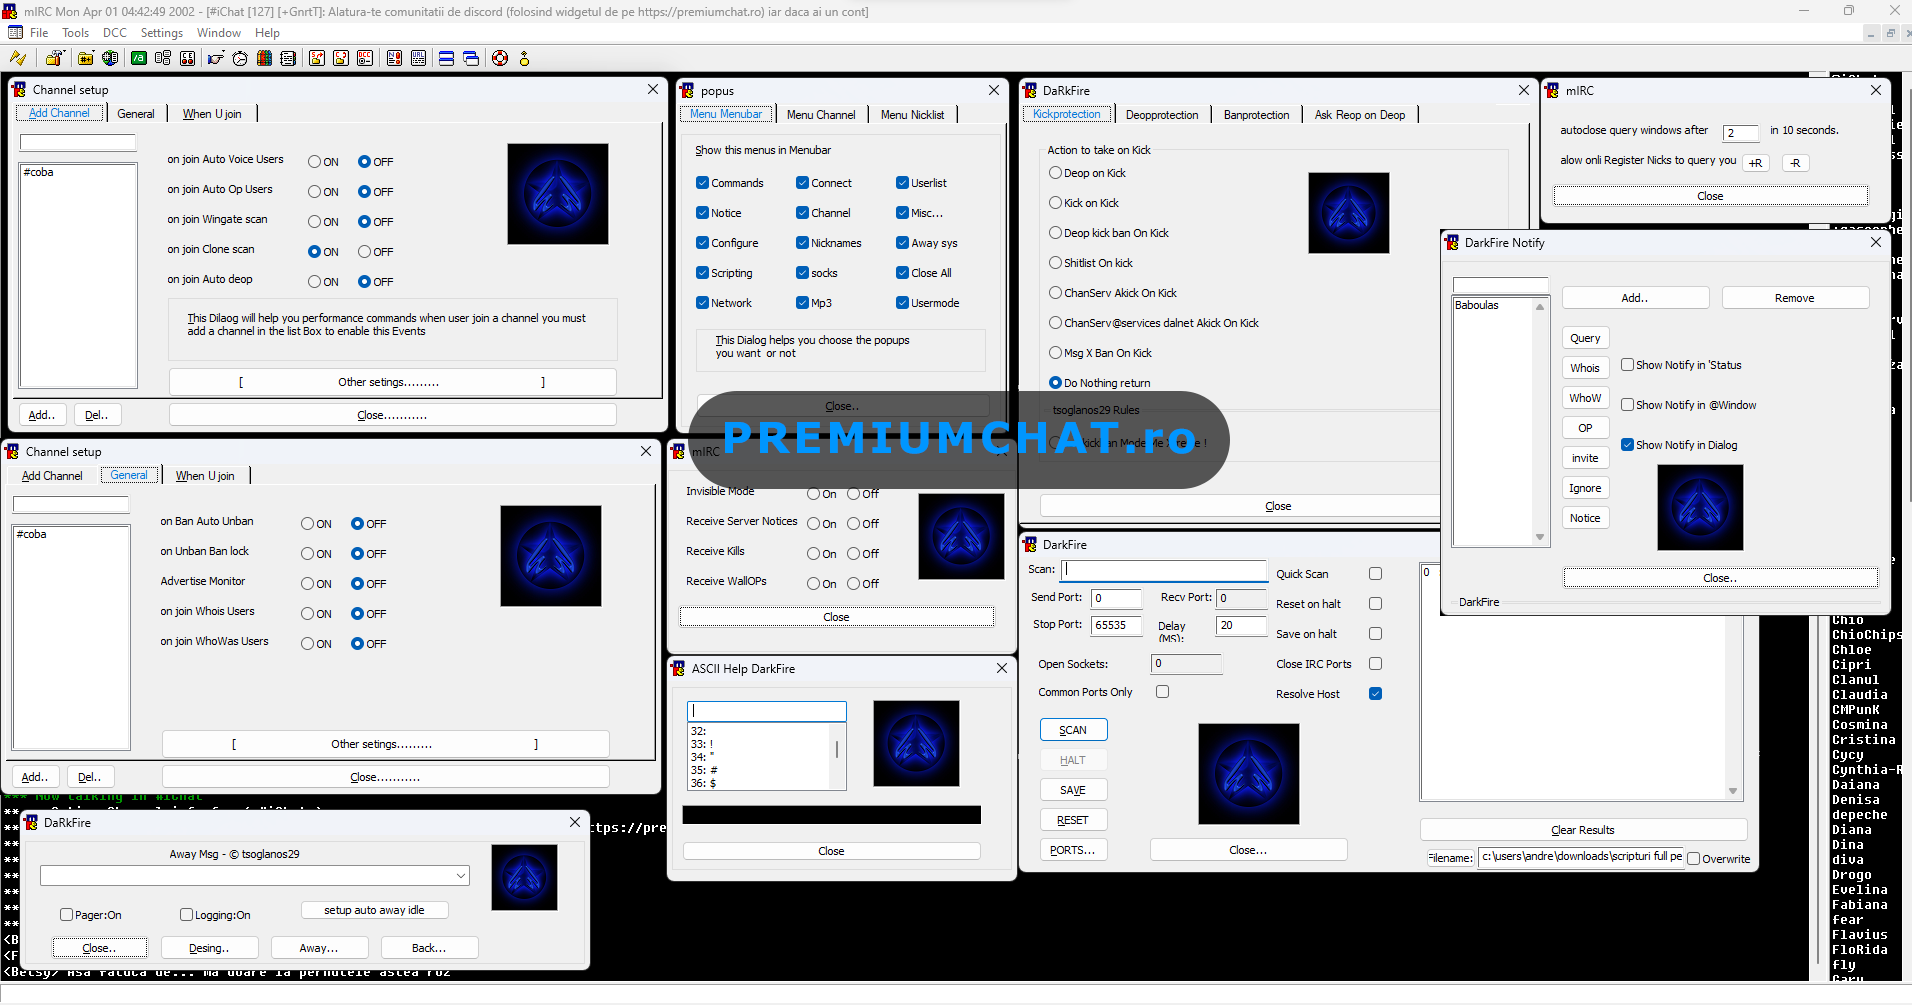This screenshot has width=1912, height=1005.
Task: Open the Help lifebuoy toolbar icon
Action: coord(500,58)
